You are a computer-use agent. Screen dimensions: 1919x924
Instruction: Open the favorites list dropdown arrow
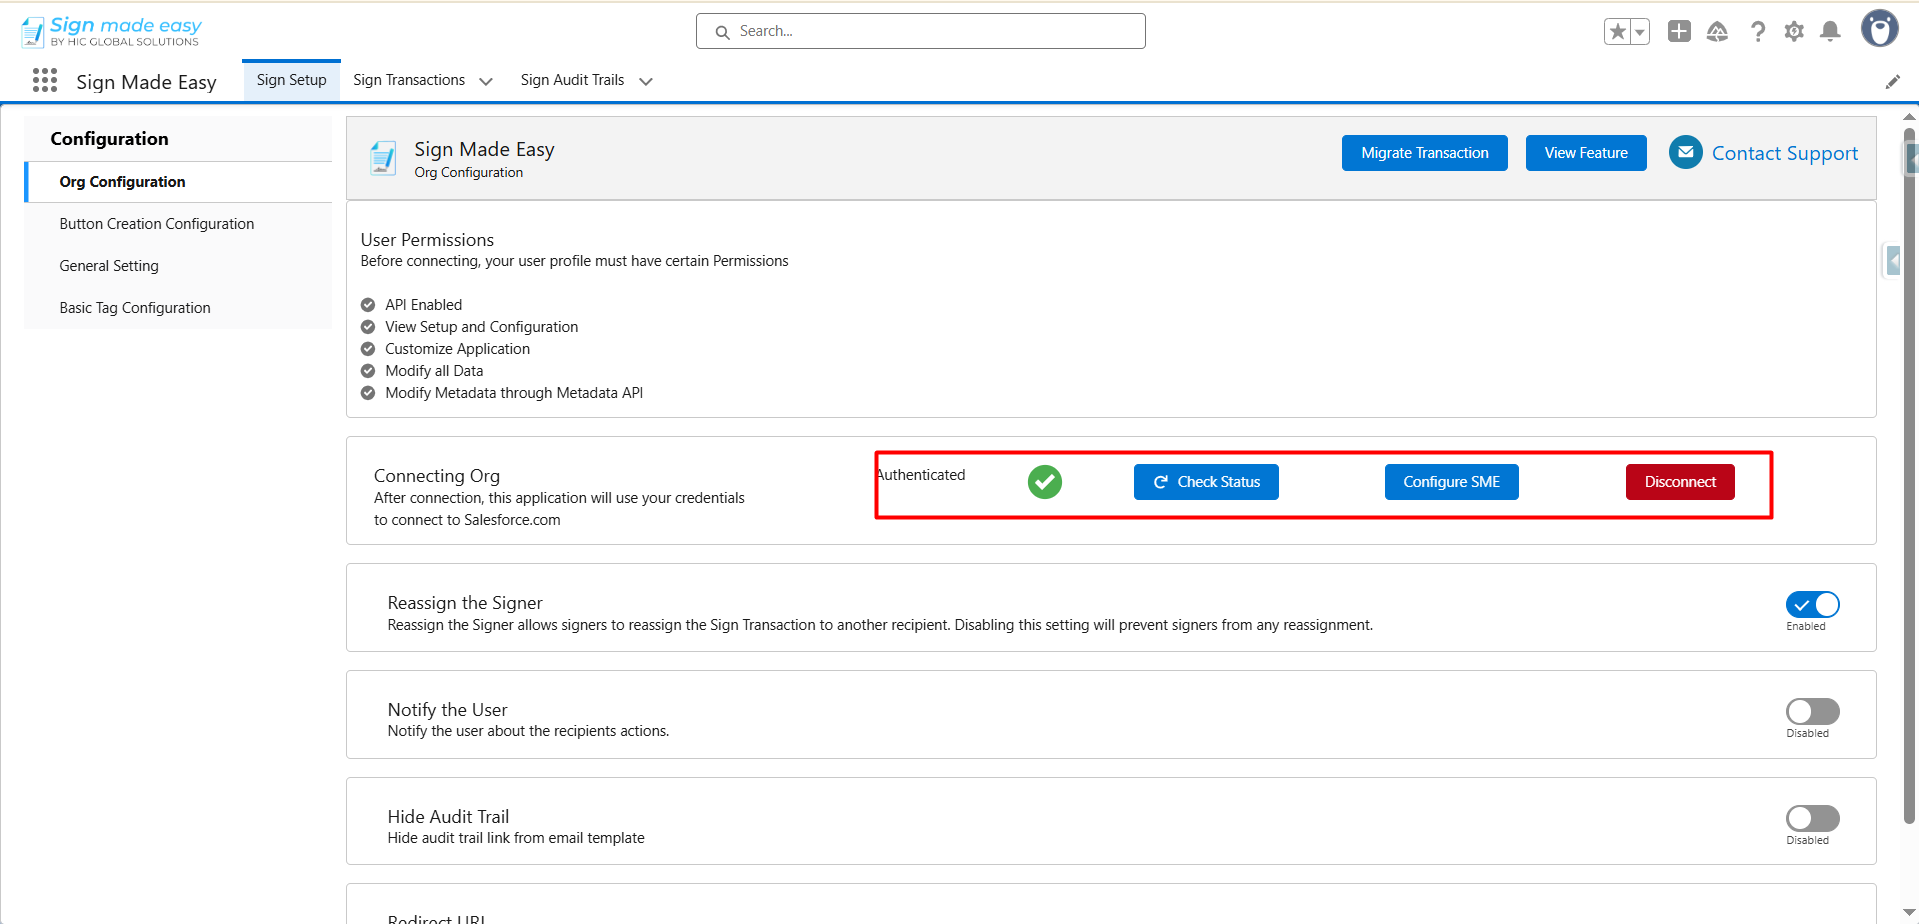[x=1640, y=32]
